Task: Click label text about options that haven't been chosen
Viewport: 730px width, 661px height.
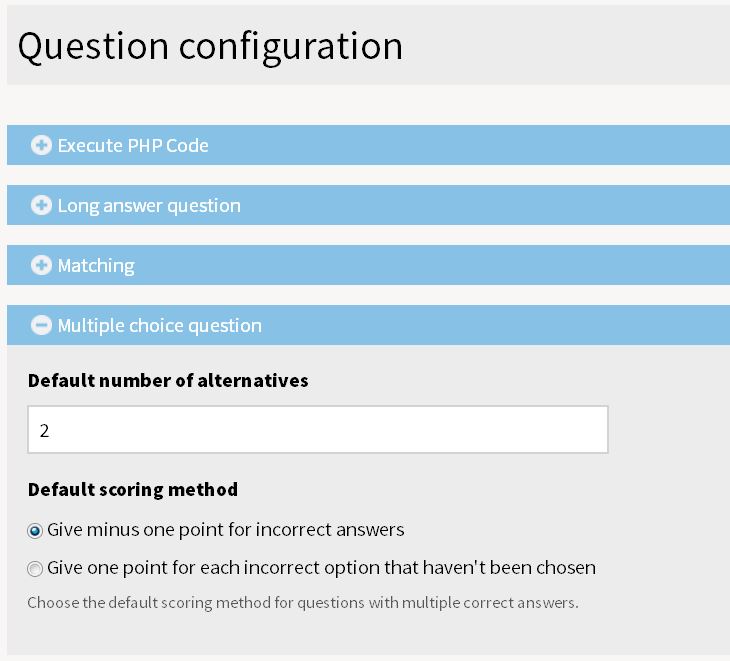Action: tap(321, 568)
